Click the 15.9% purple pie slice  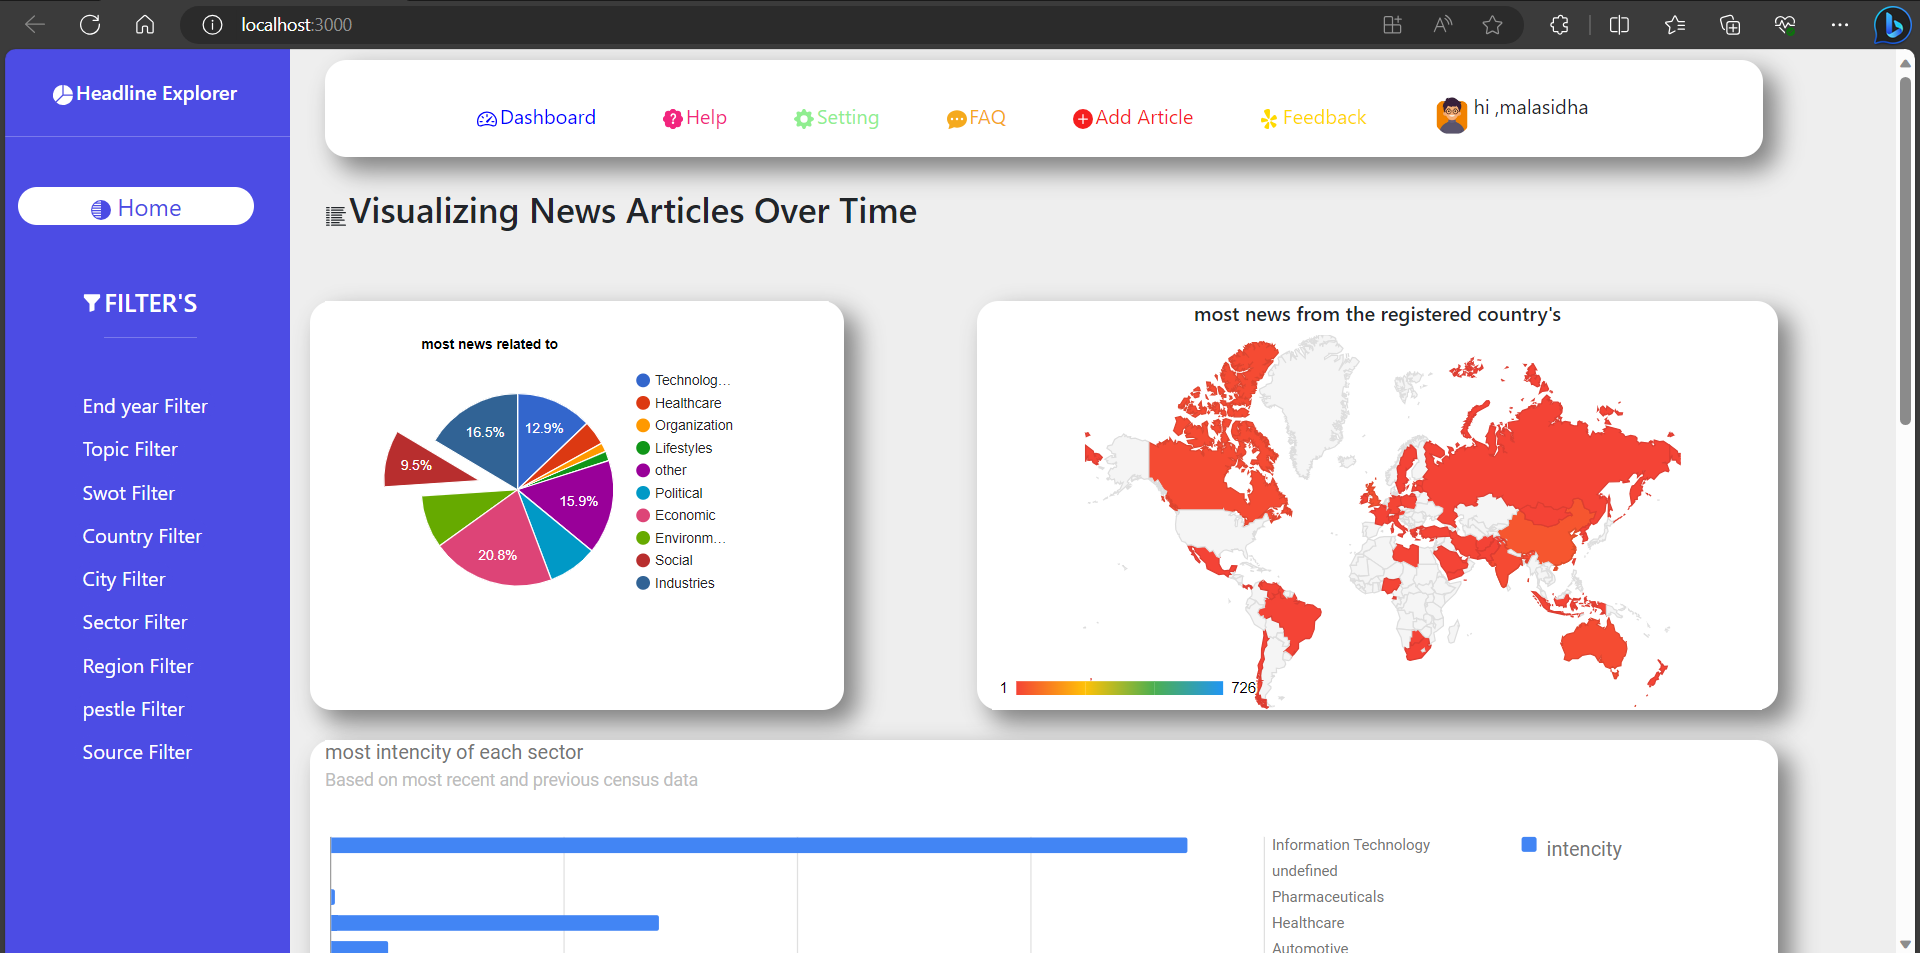click(575, 503)
